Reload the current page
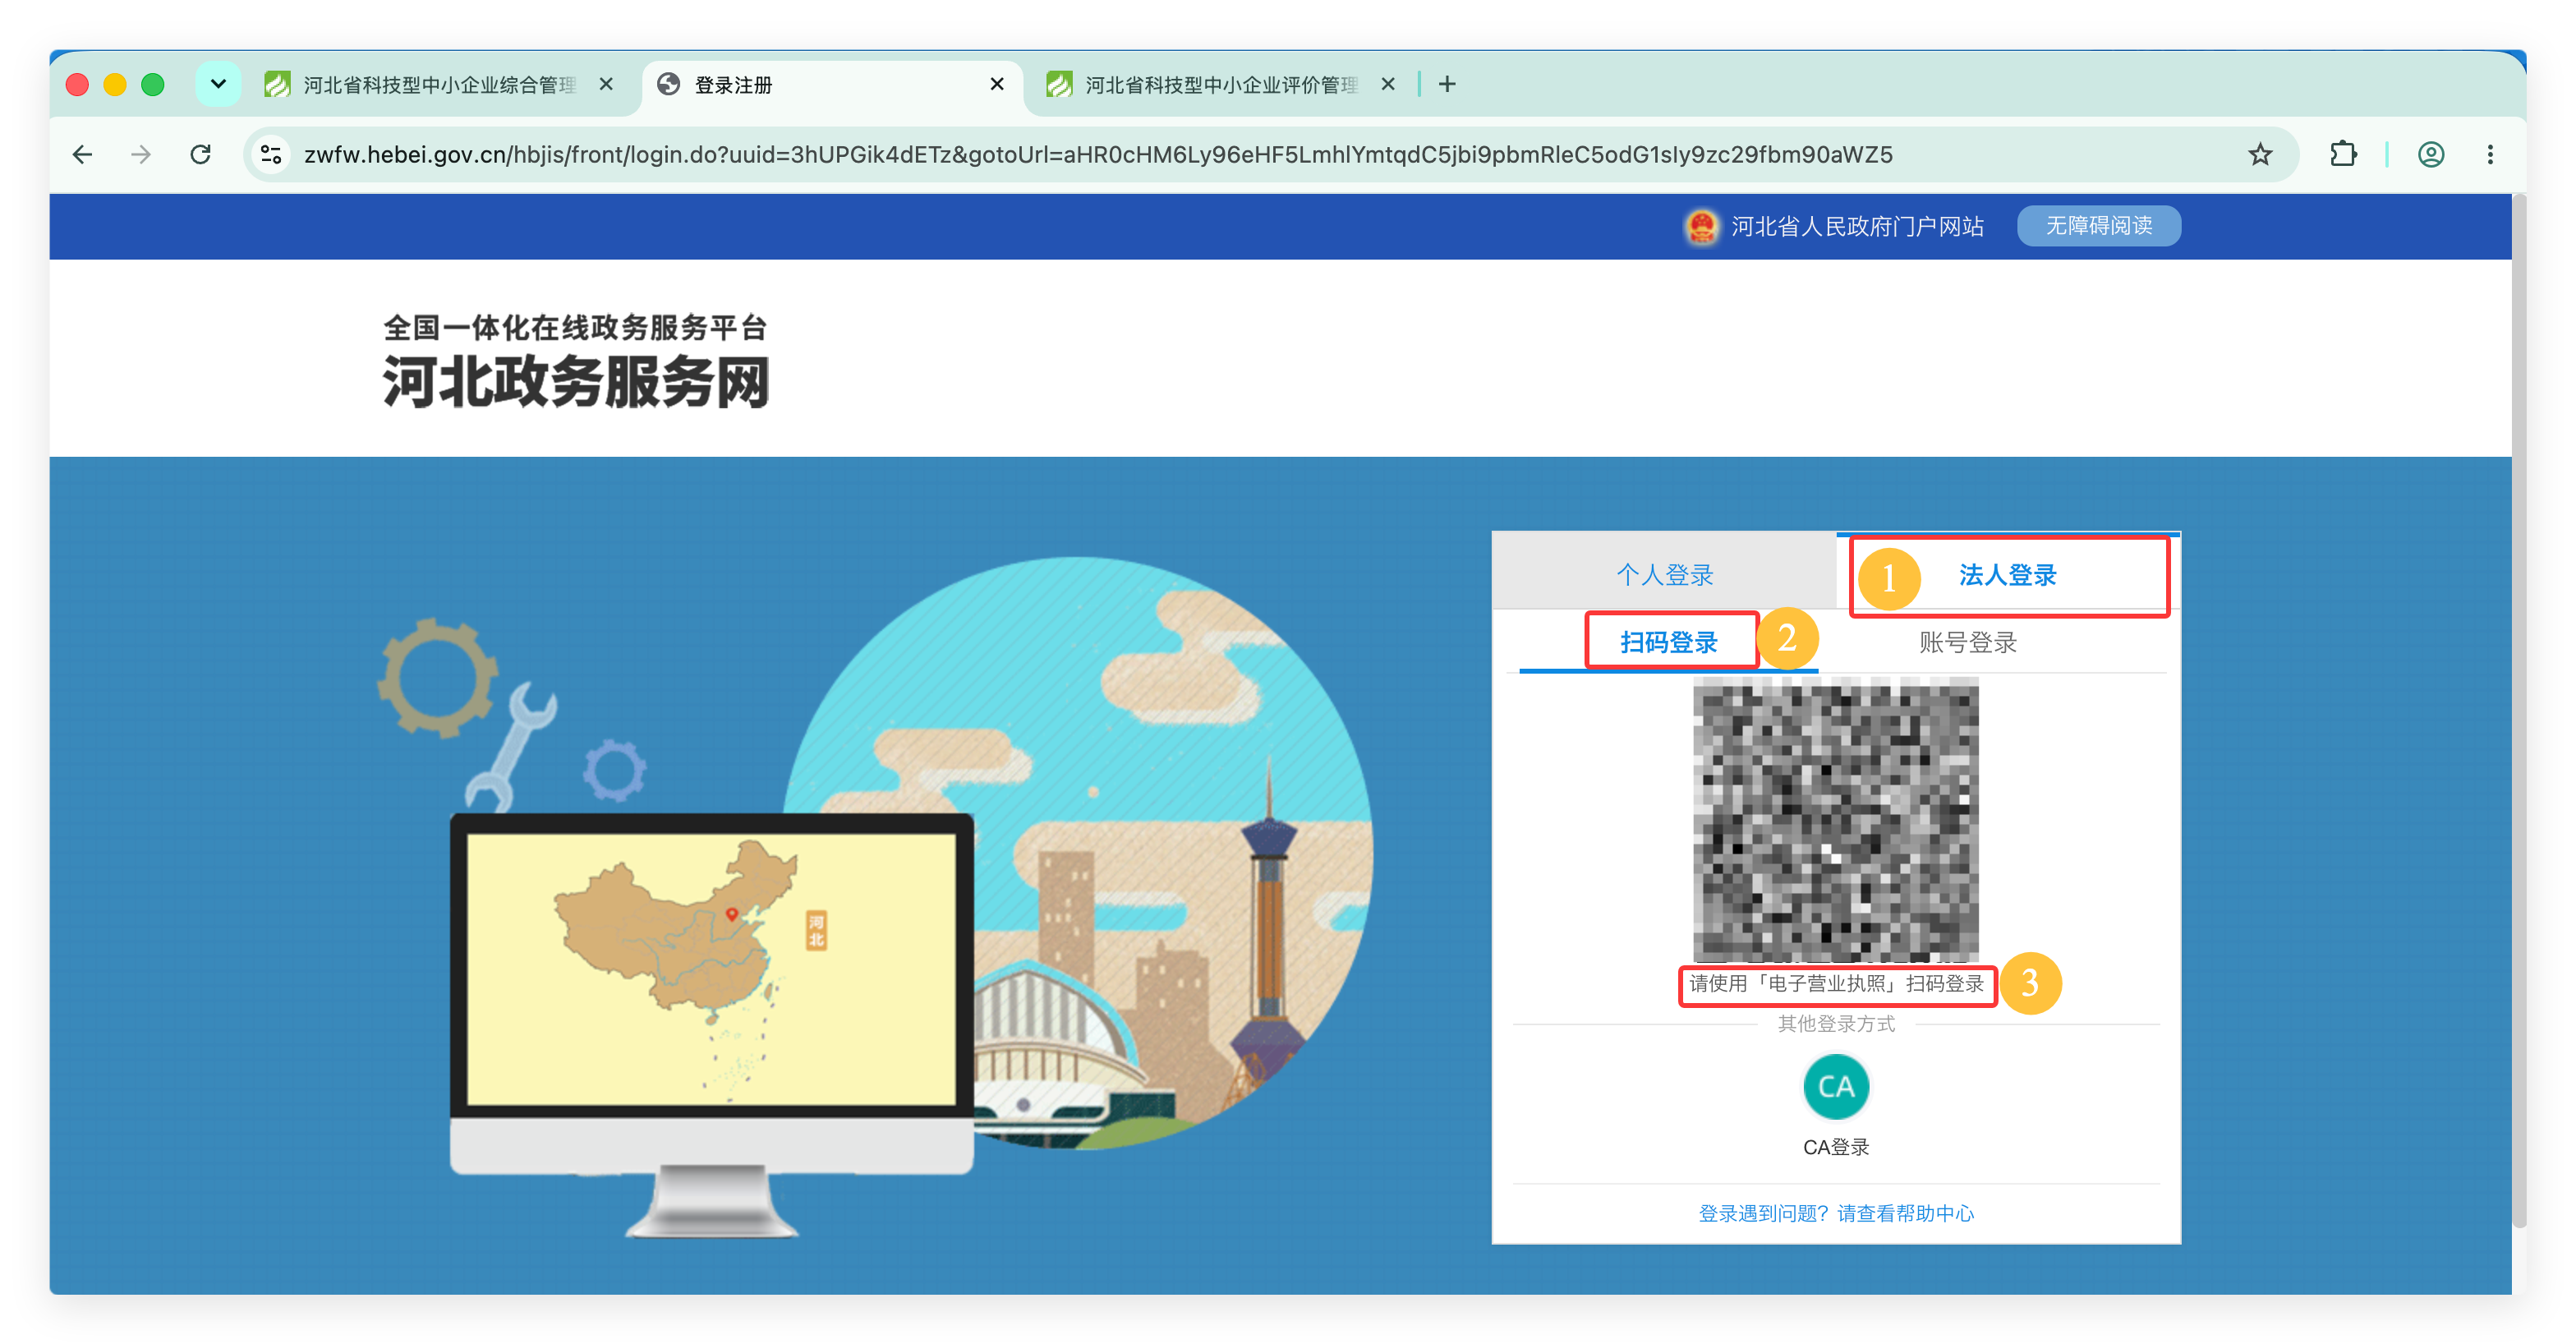2576x1344 pixels. 200,154
